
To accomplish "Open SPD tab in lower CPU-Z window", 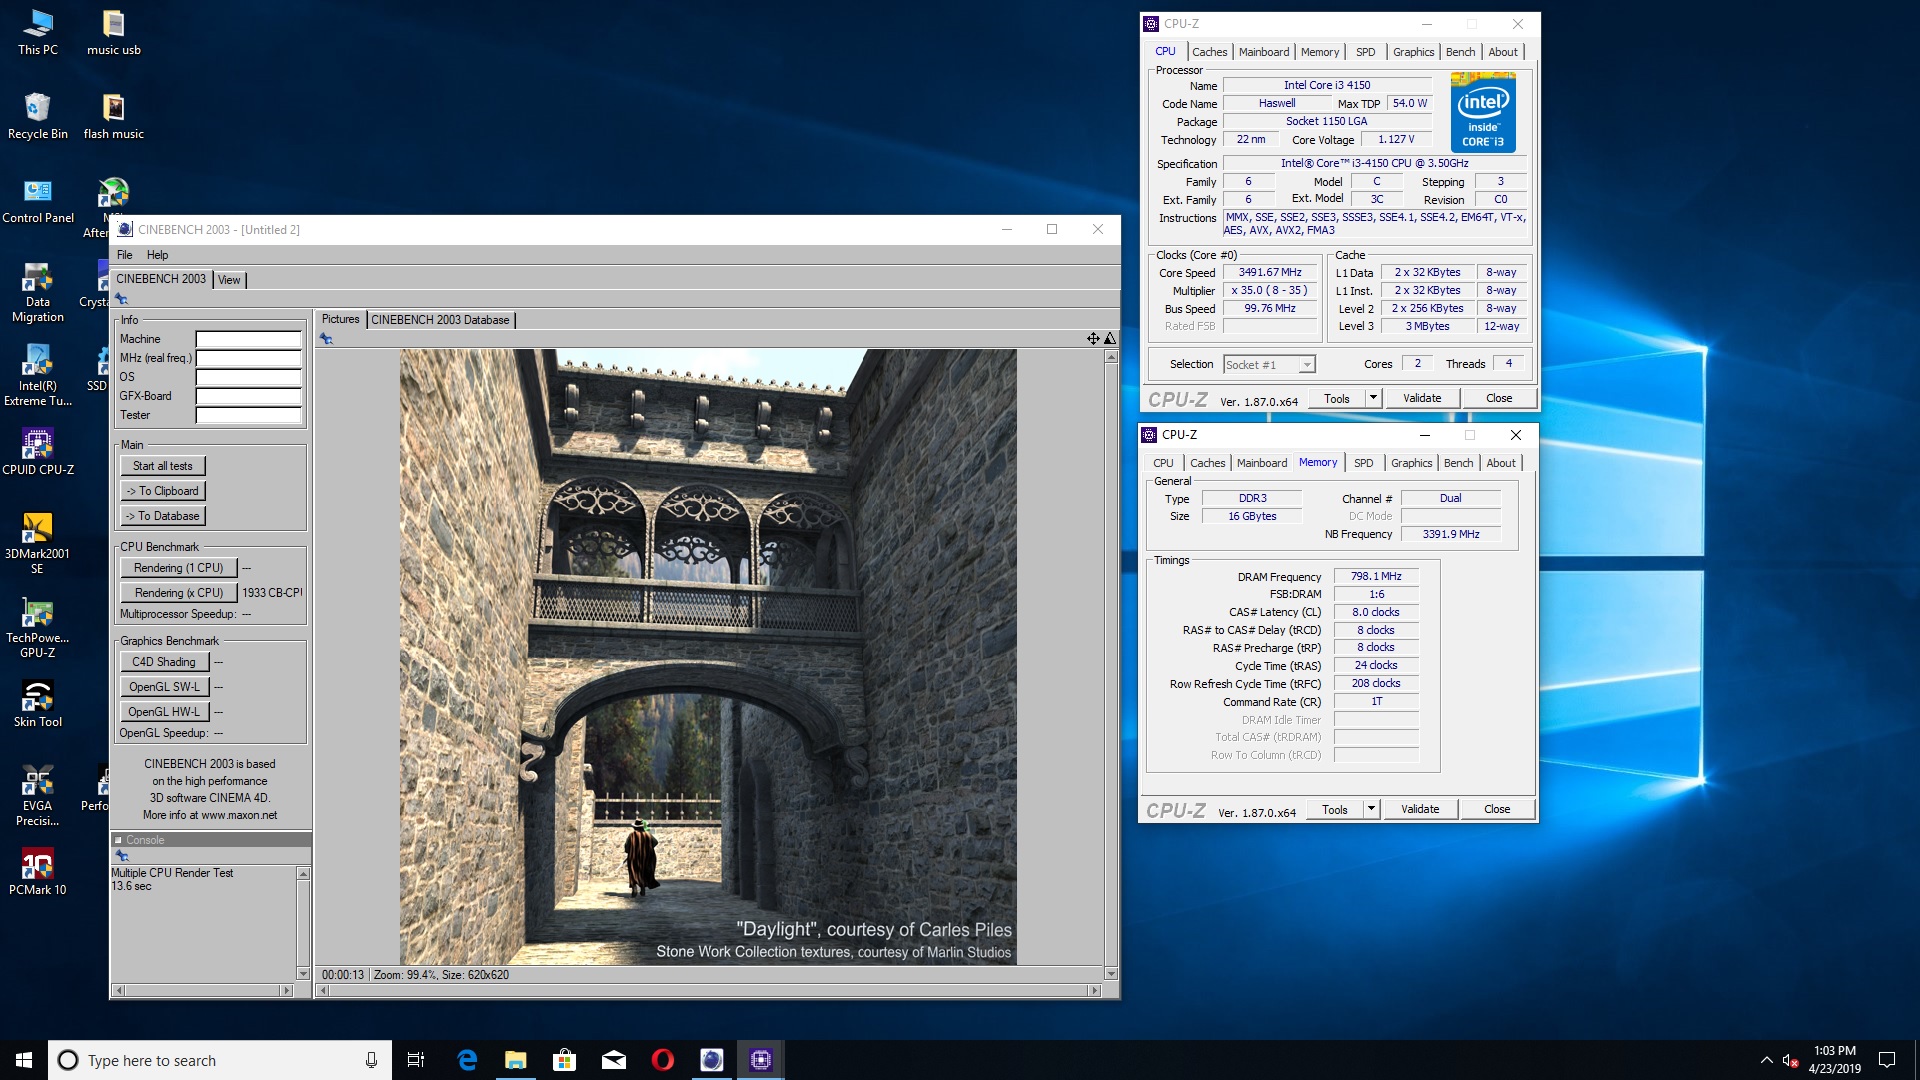I will coord(1363,463).
